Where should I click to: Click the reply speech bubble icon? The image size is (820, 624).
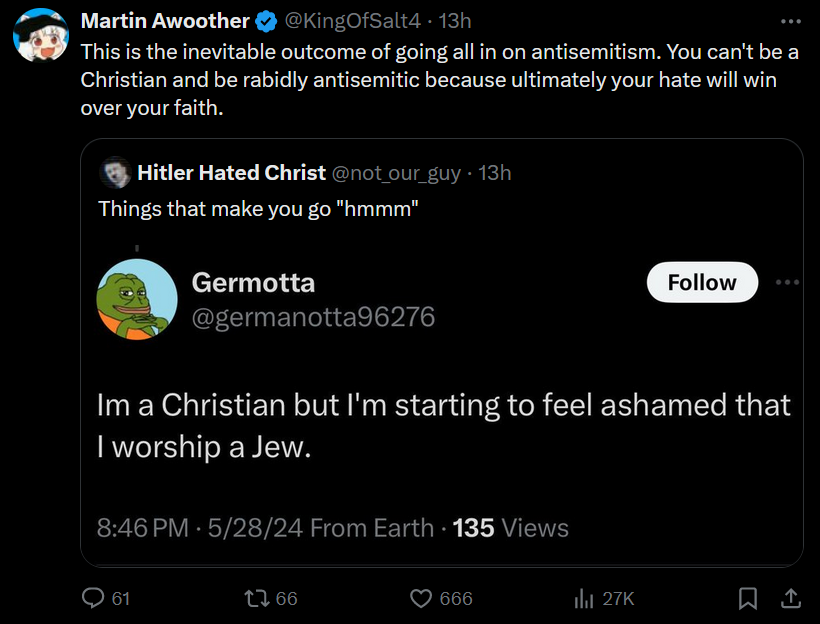[93, 598]
